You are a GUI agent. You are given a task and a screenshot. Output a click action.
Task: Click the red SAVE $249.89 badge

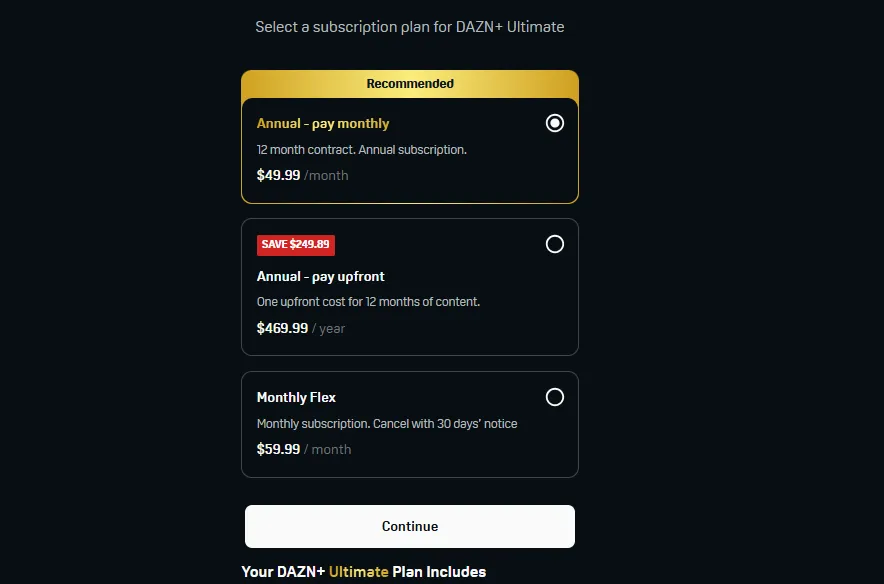(x=296, y=244)
